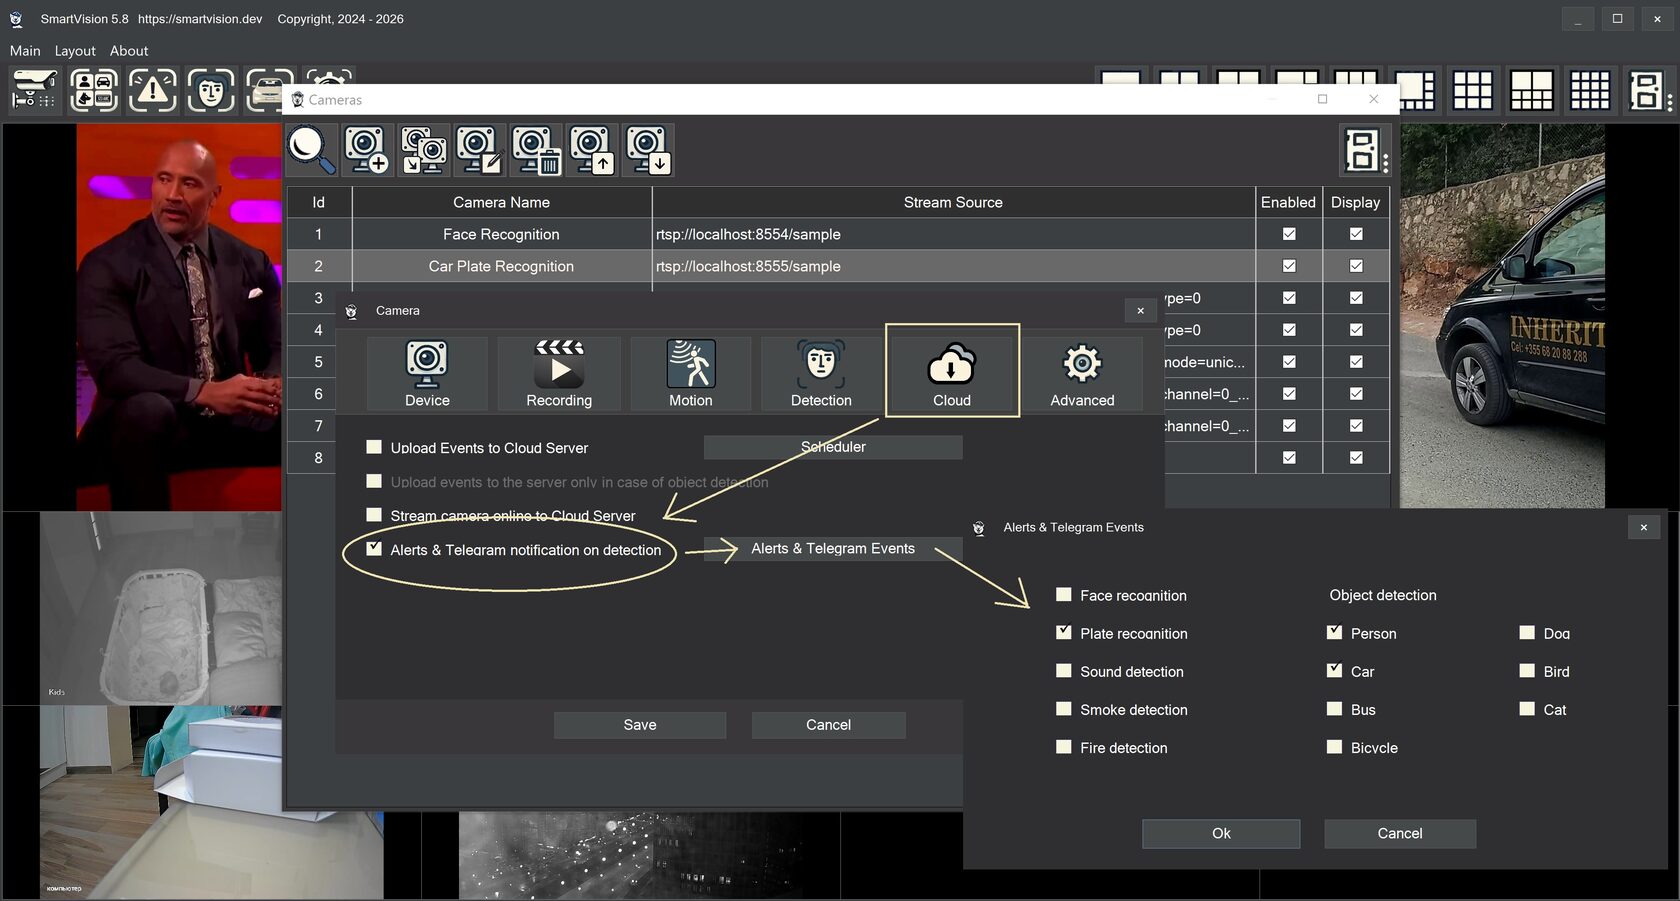The image size is (1680, 901).
Task: Select the Face Recognition camera name cell
Action: (x=501, y=234)
